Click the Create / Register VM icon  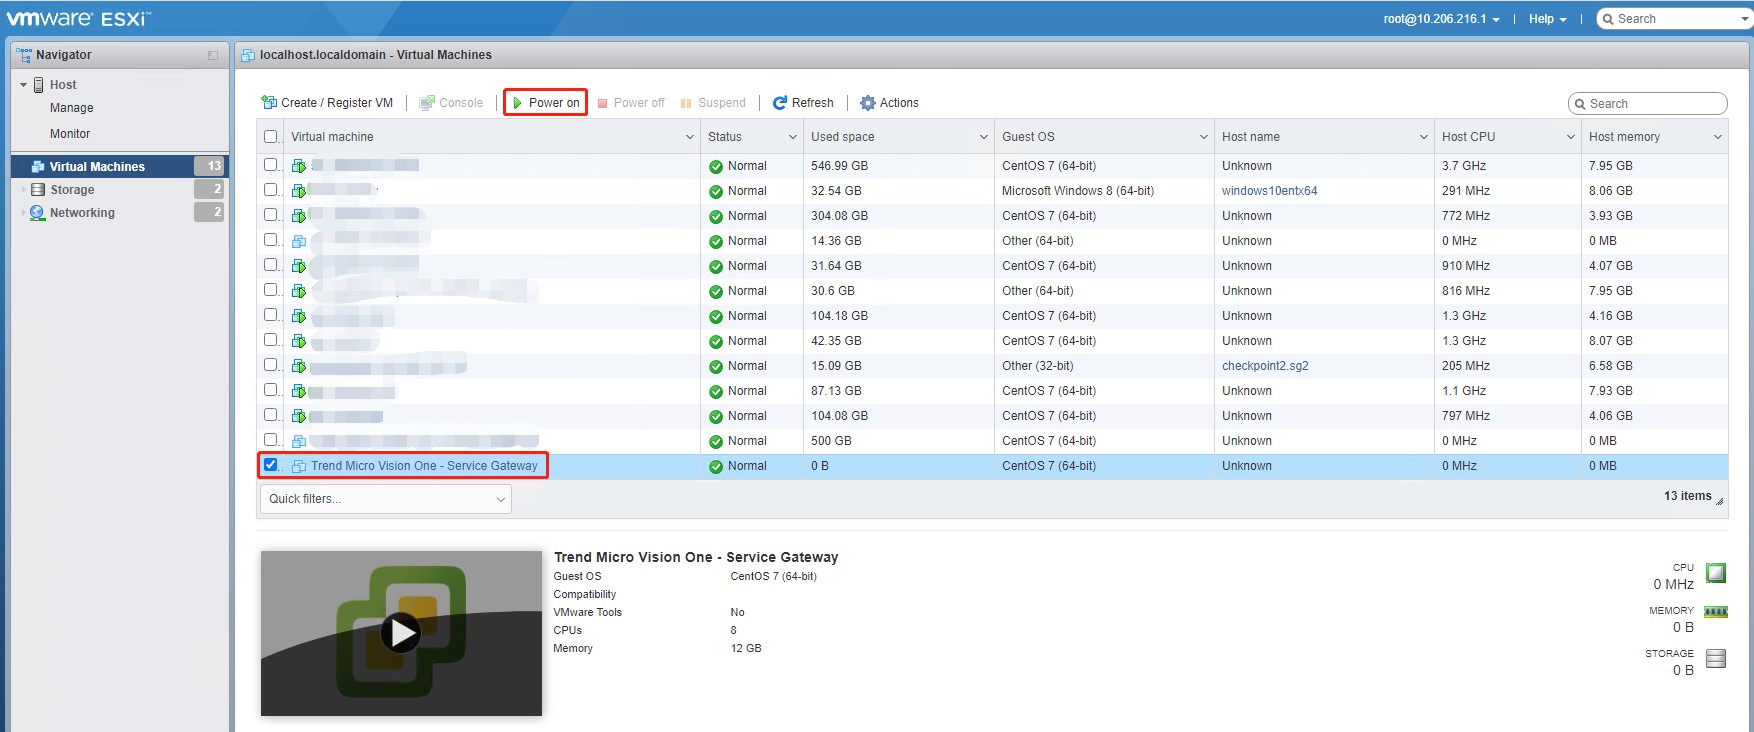(269, 103)
